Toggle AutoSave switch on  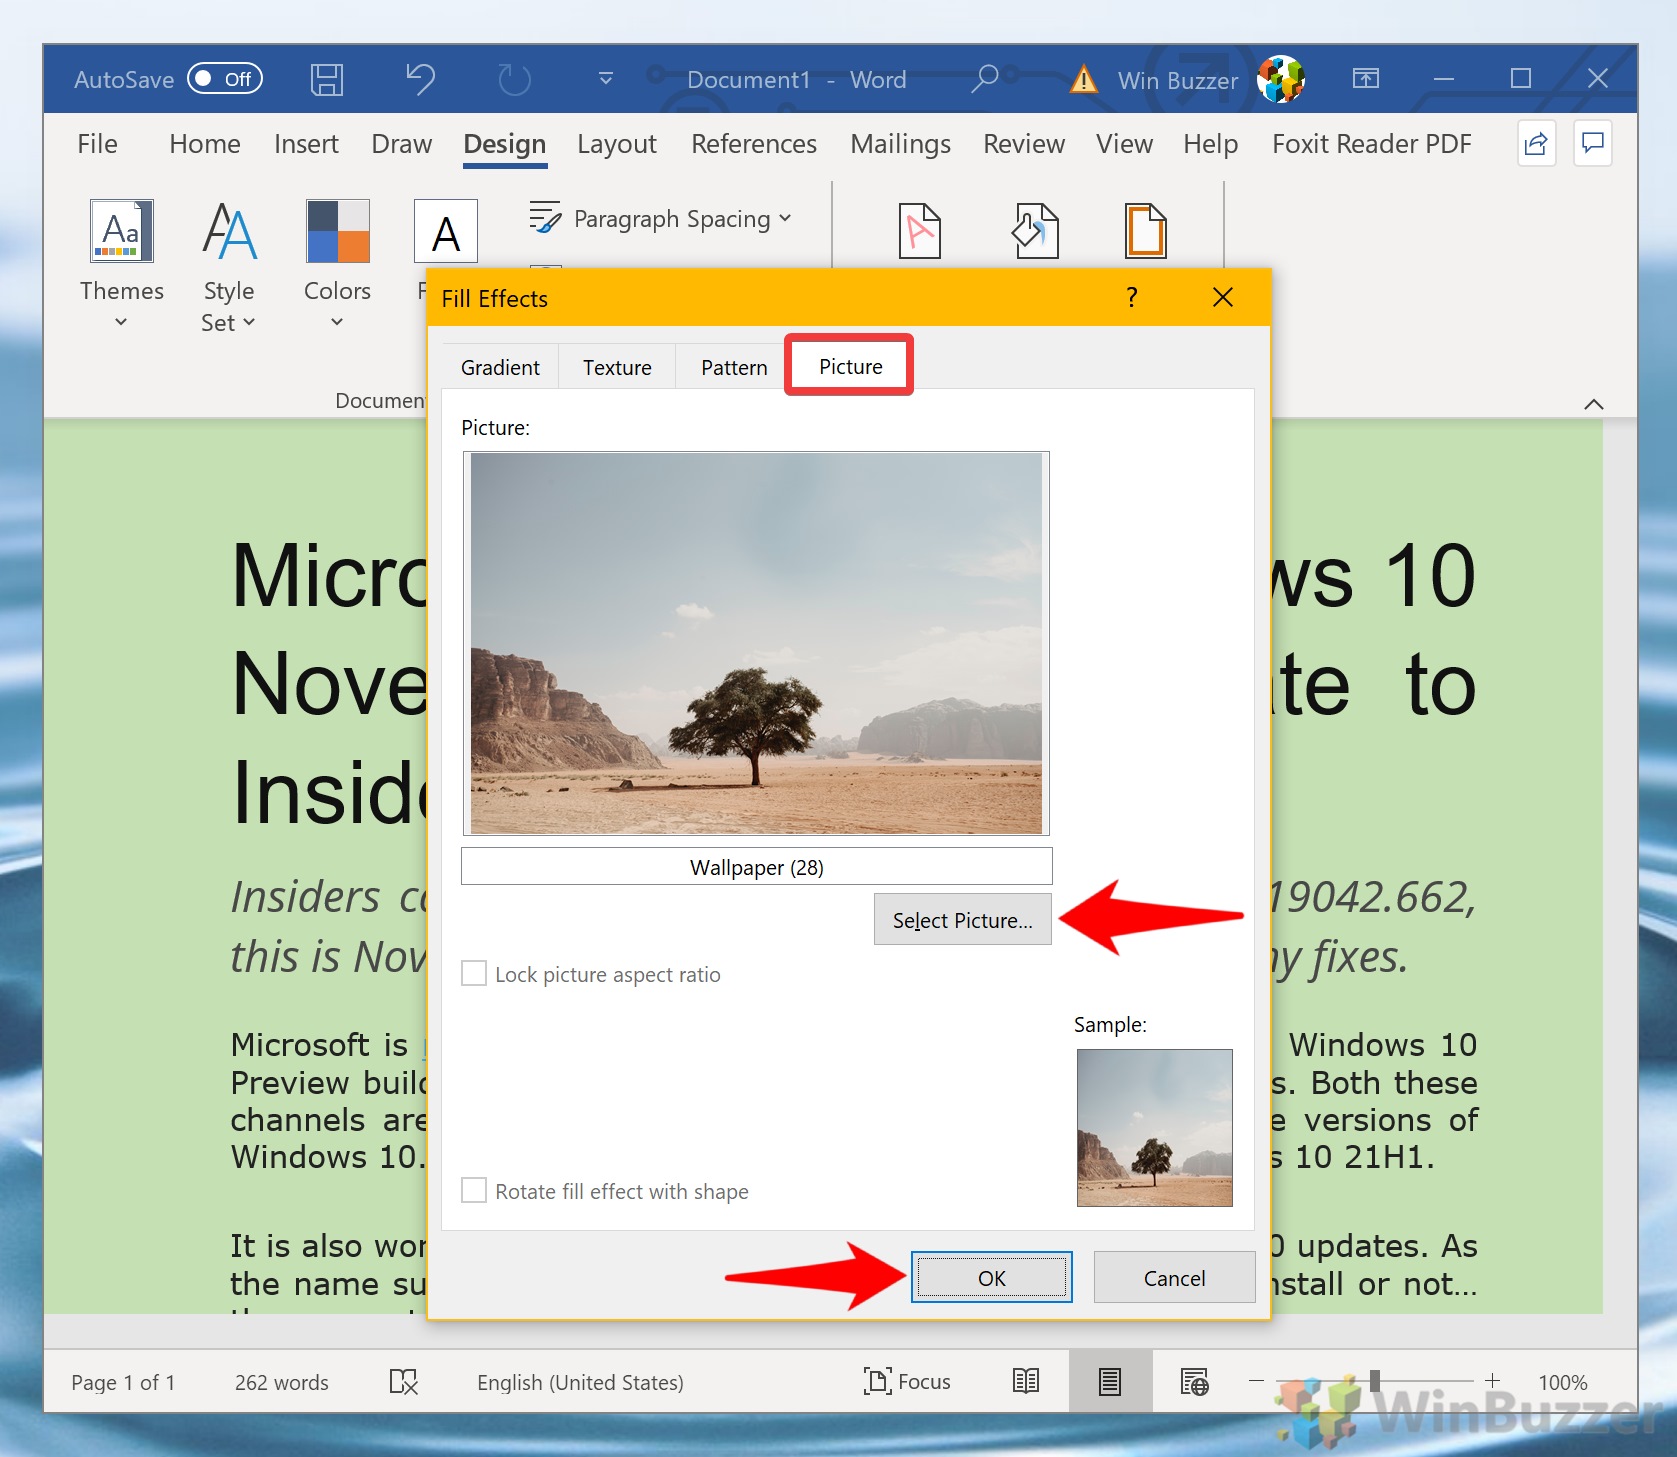[225, 79]
